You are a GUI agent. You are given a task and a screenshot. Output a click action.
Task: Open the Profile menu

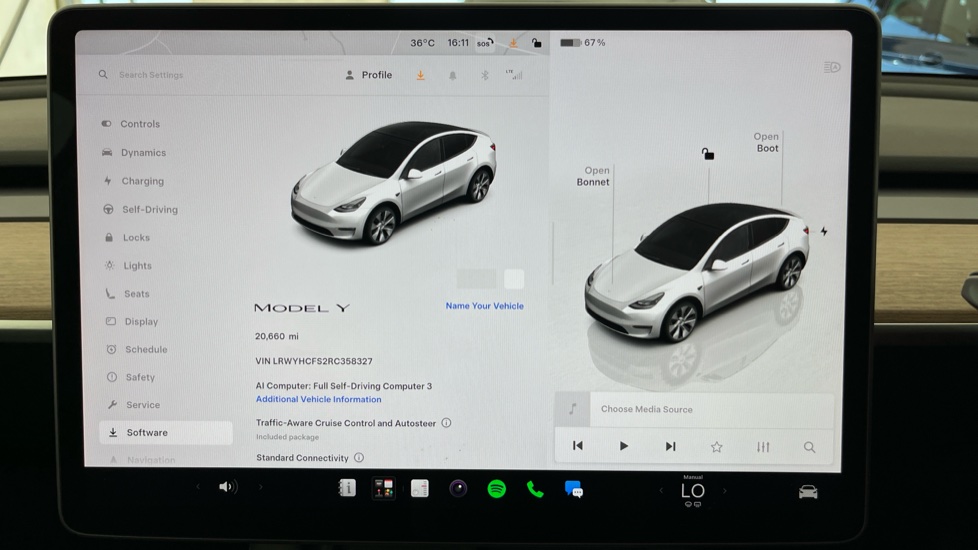(x=369, y=75)
